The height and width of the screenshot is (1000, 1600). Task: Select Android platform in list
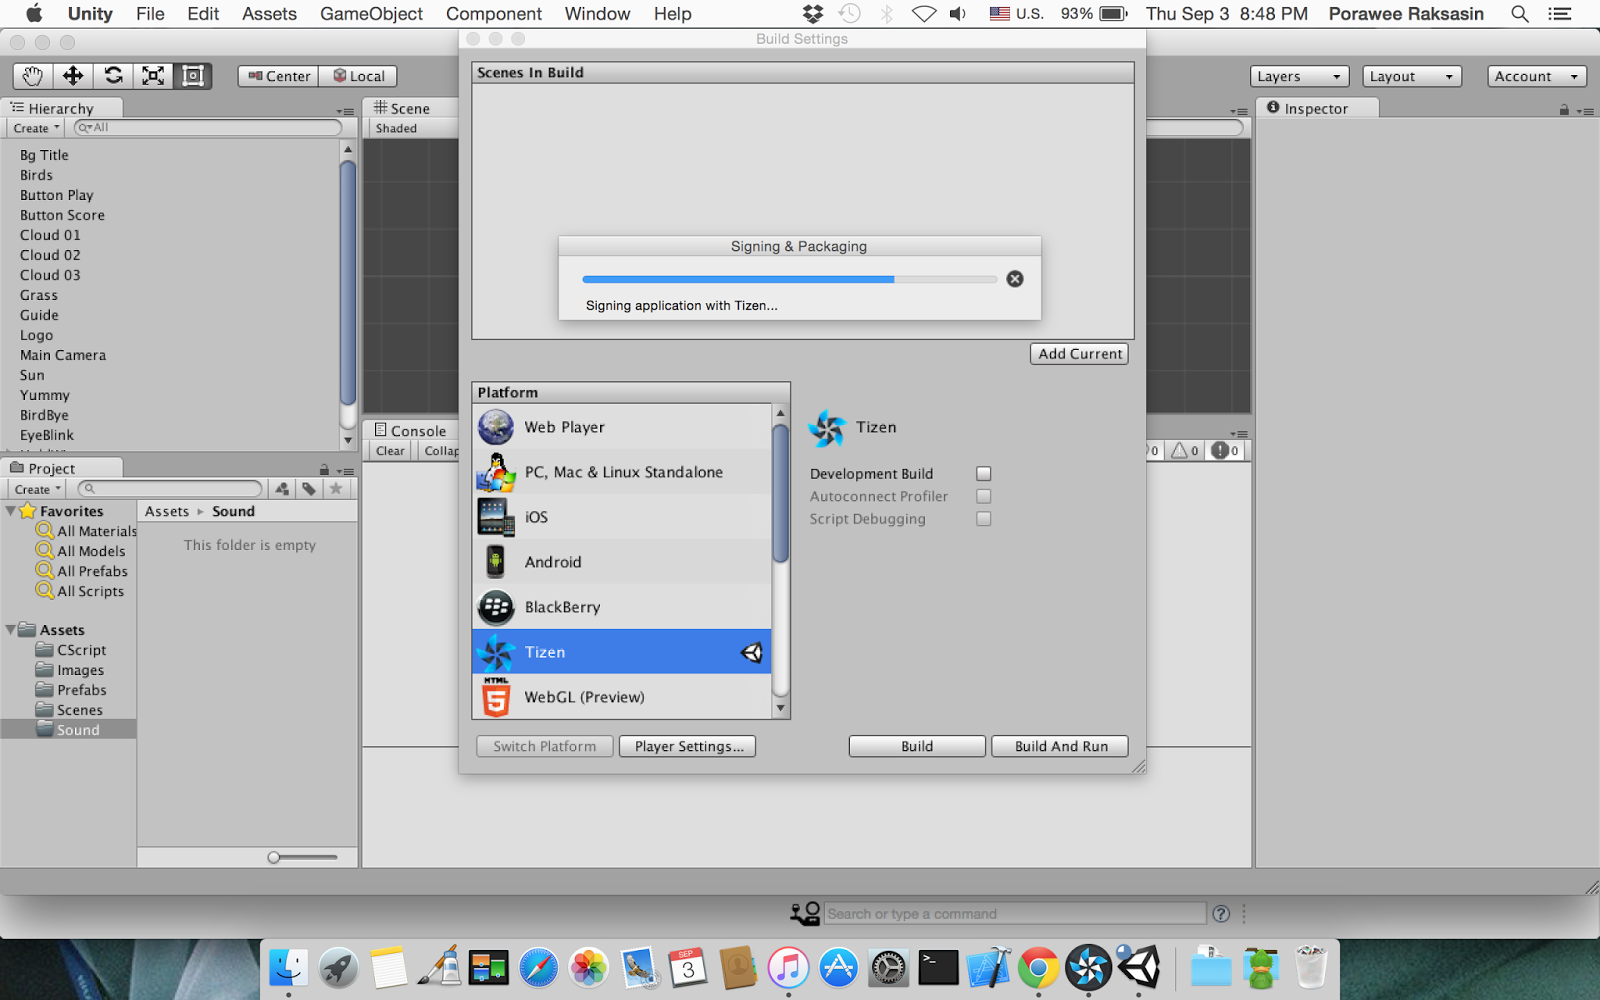tap(622, 562)
